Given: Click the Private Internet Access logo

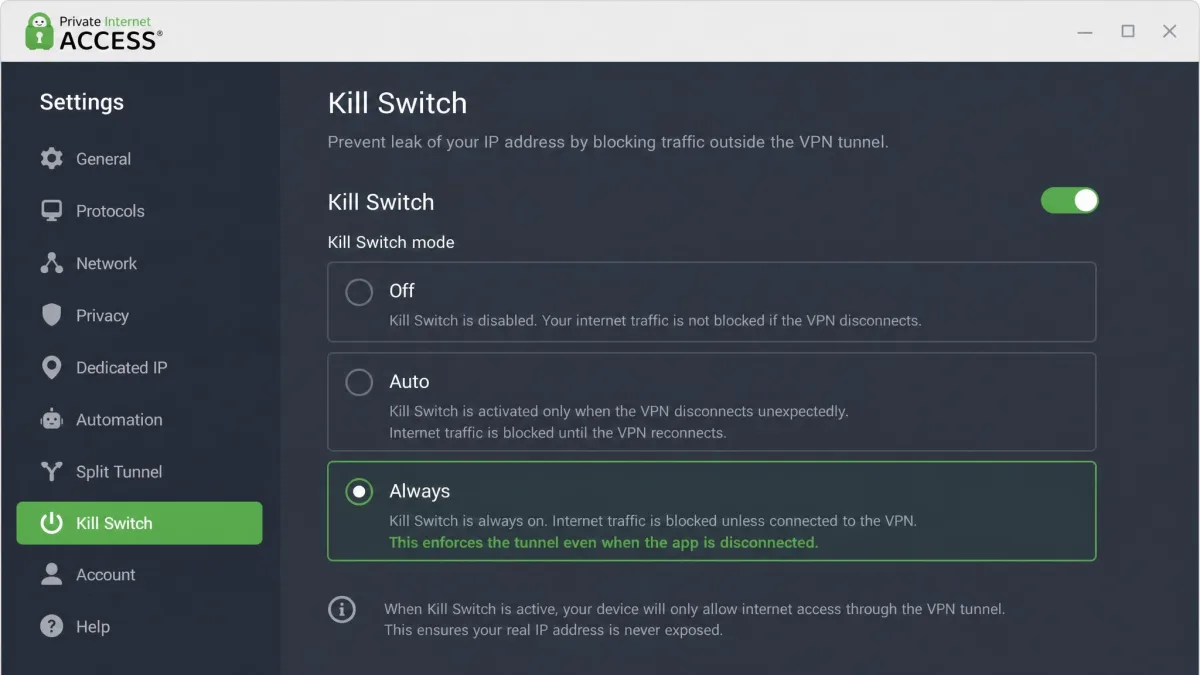Looking at the screenshot, I should click(x=93, y=32).
